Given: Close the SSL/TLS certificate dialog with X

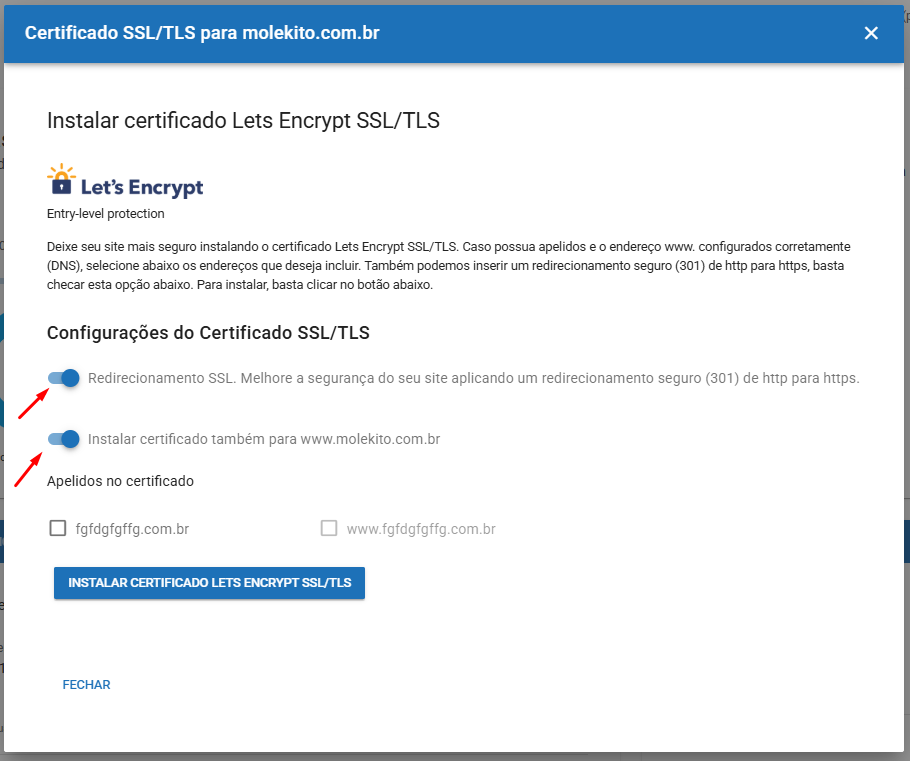Looking at the screenshot, I should pyautogui.click(x=871, y=33).
